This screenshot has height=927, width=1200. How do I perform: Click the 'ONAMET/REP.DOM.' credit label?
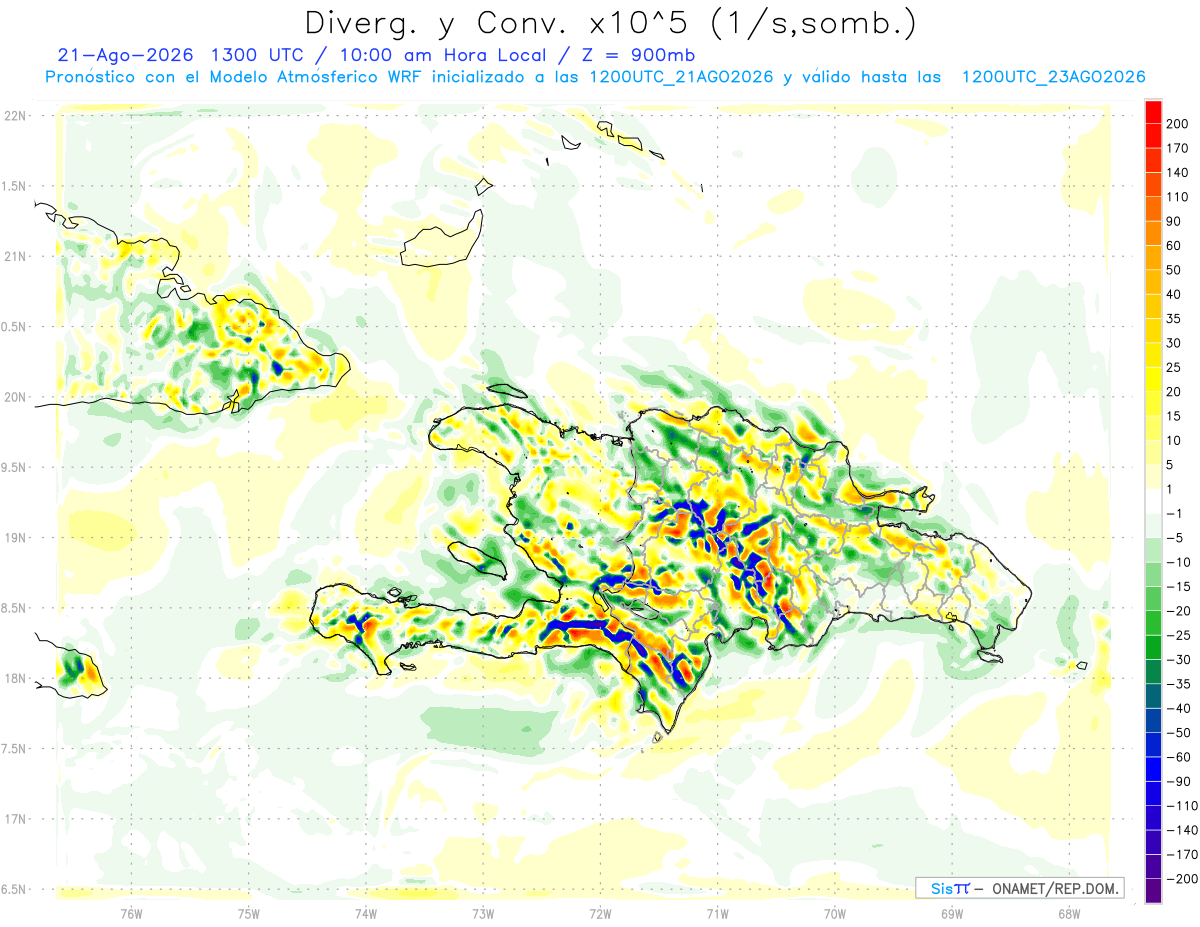tap(1054, 888)
